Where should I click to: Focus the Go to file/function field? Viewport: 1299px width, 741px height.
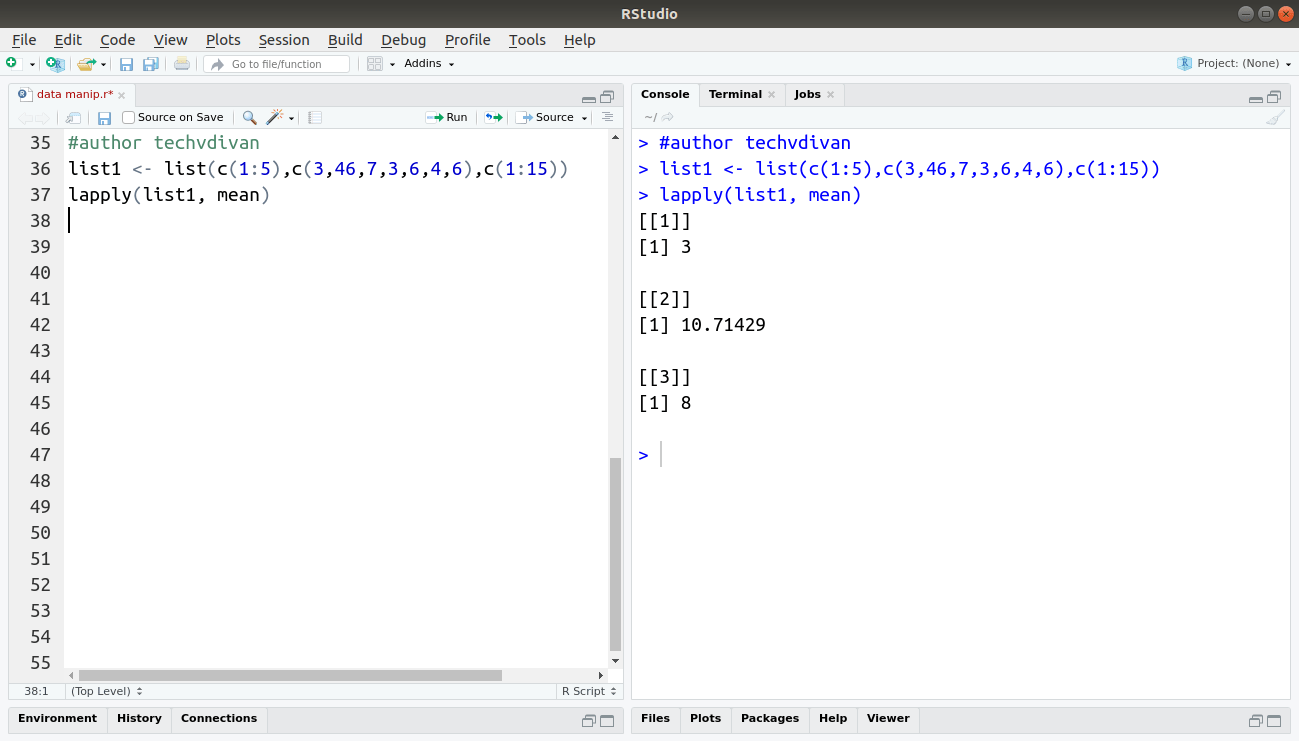[x=277, y=64]
